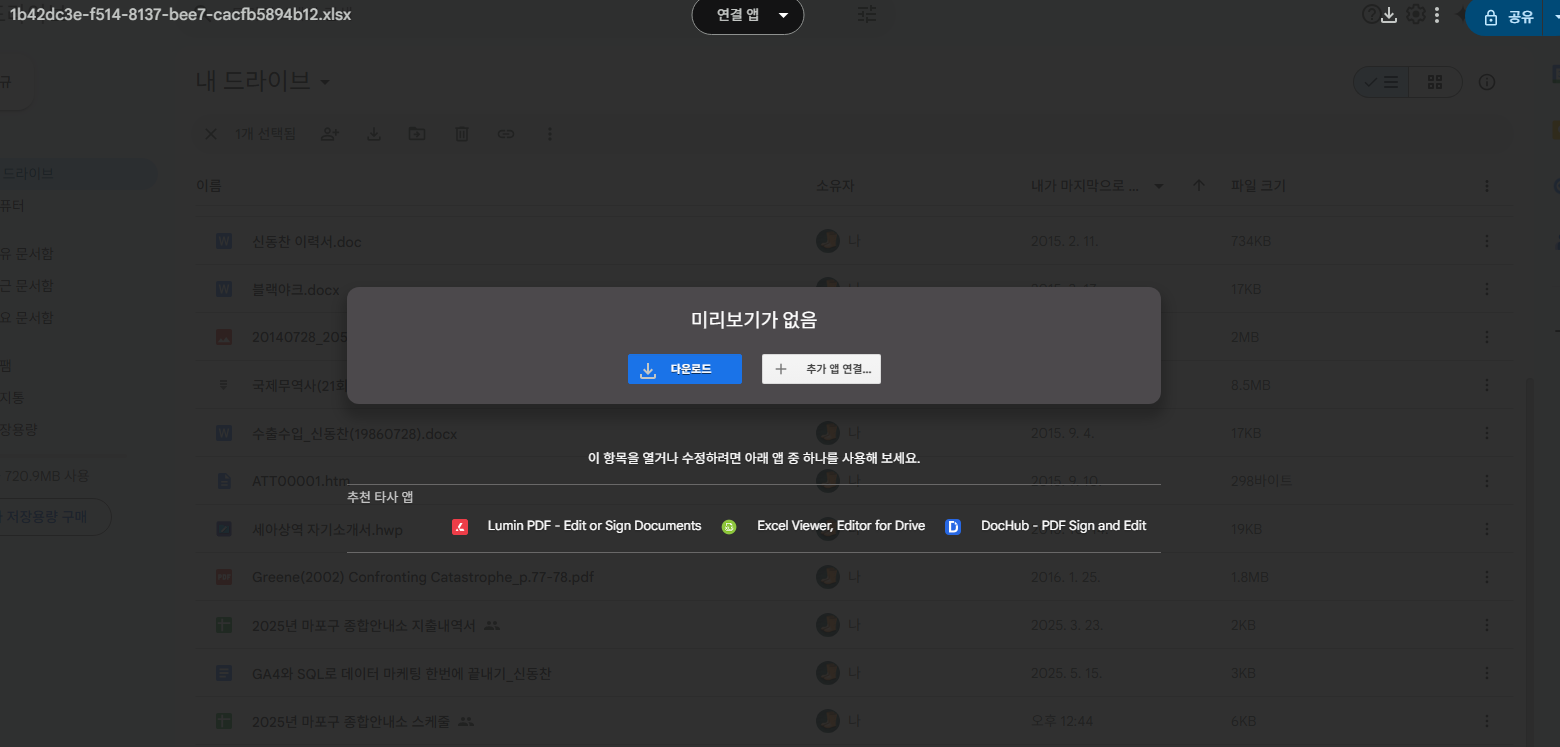Click the tune sliders icon in the top bar
Image resolution: width=1560 pixels, height=747 pixels.
point(867,15)
